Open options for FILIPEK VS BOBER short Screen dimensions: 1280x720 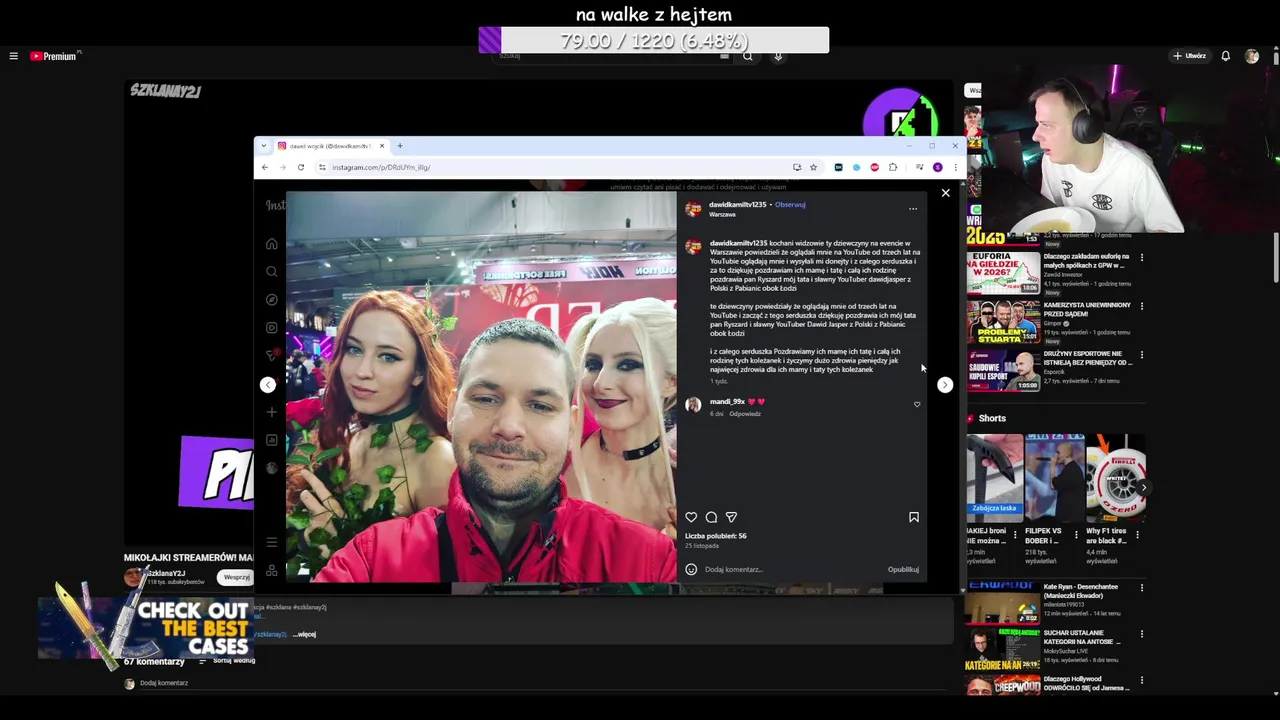[1076, 535]
